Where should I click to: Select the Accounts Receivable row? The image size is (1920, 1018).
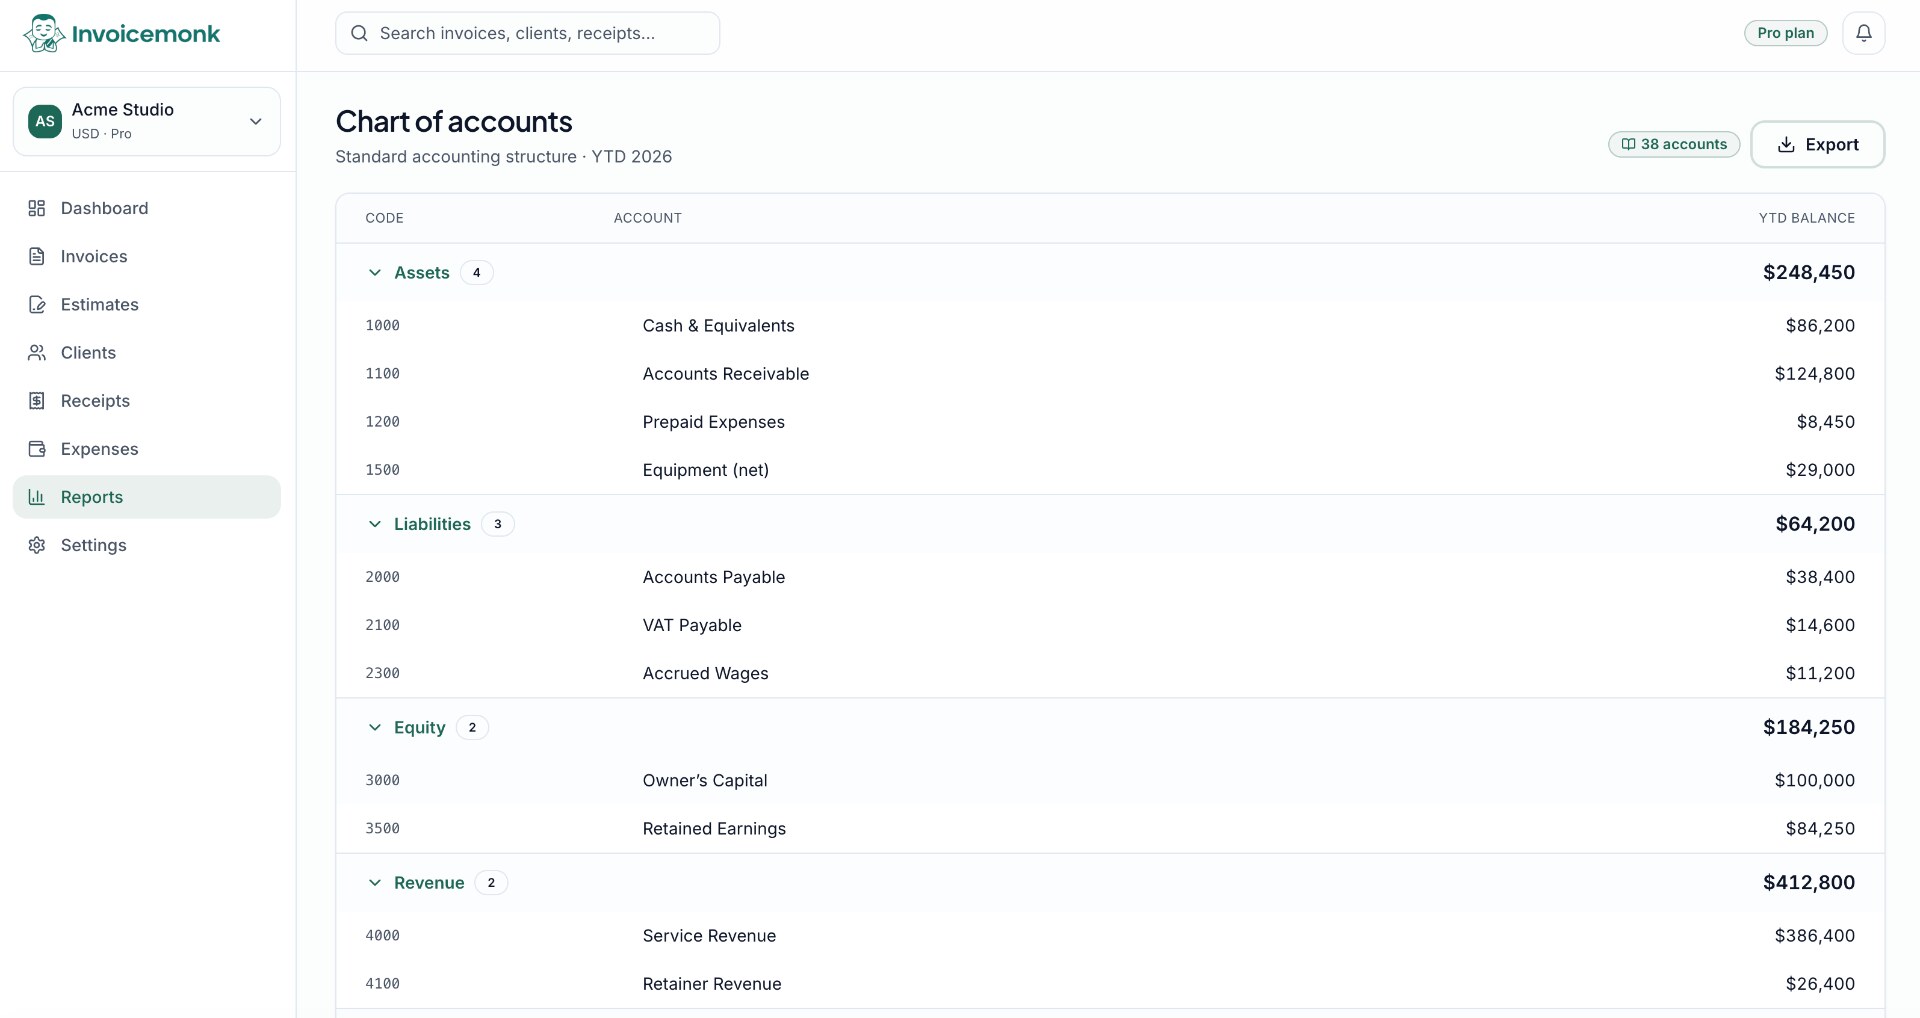1110,373
